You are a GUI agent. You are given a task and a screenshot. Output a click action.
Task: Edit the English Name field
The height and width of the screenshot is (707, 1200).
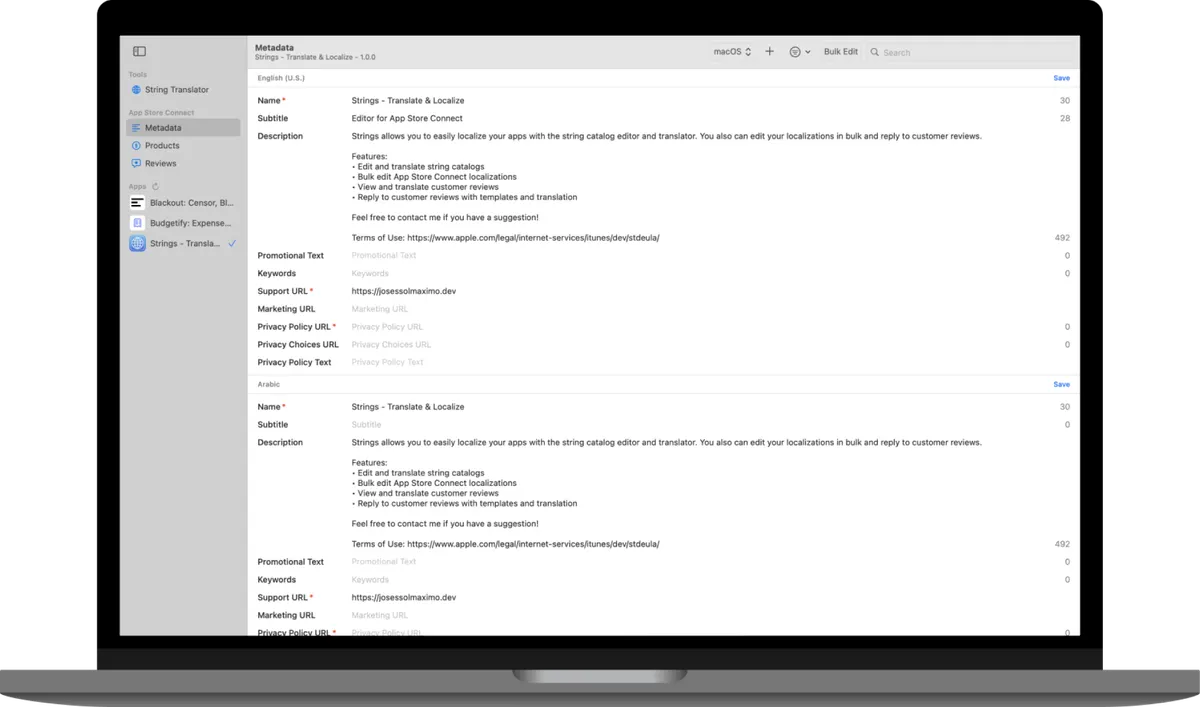coord(700,101)
